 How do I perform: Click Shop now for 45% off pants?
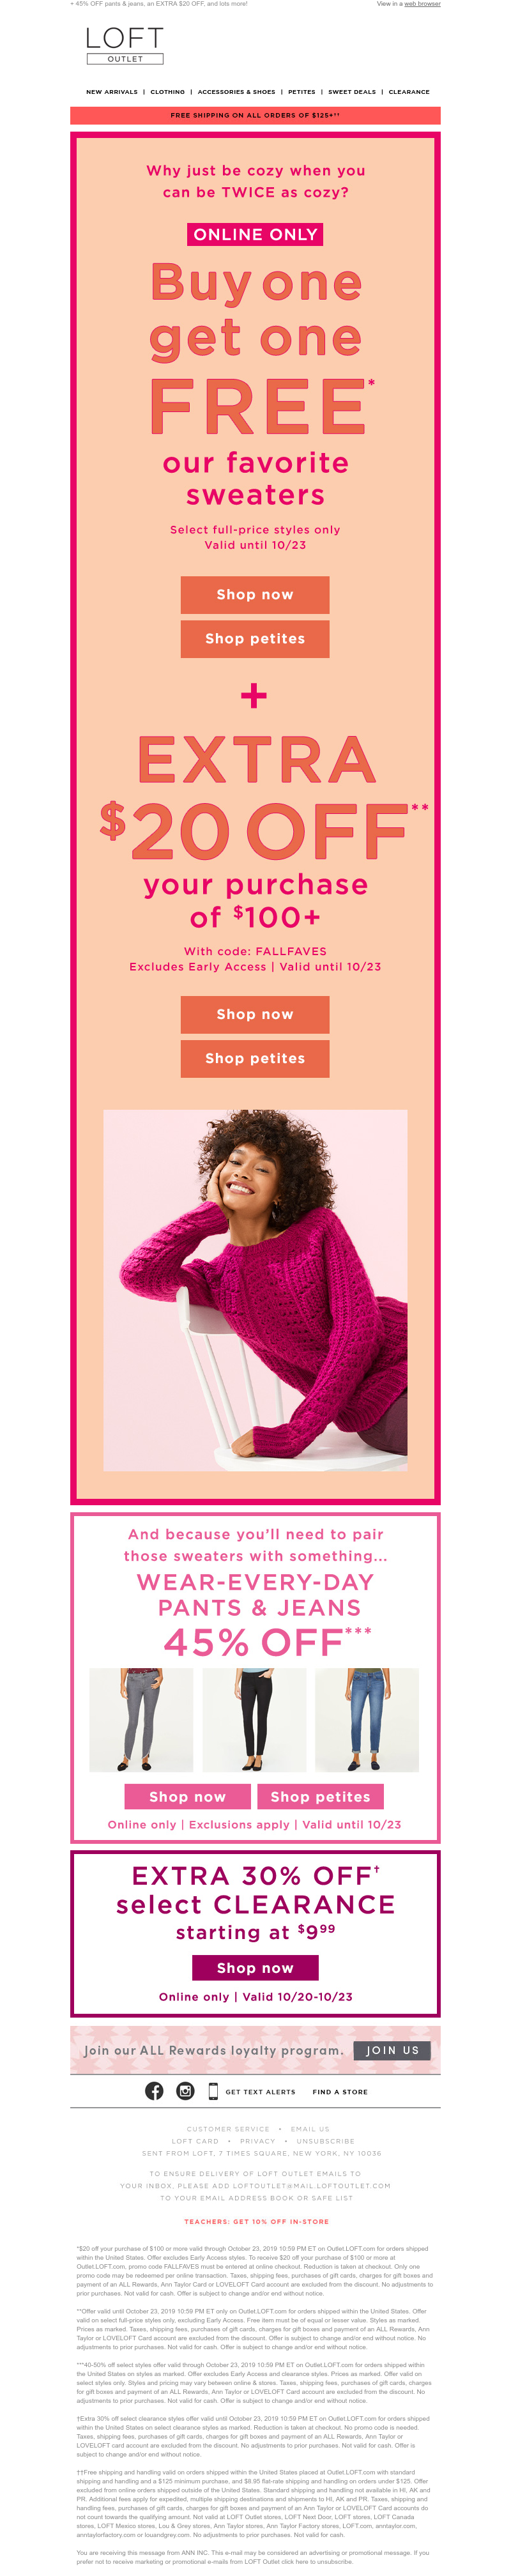point(187,1796)
